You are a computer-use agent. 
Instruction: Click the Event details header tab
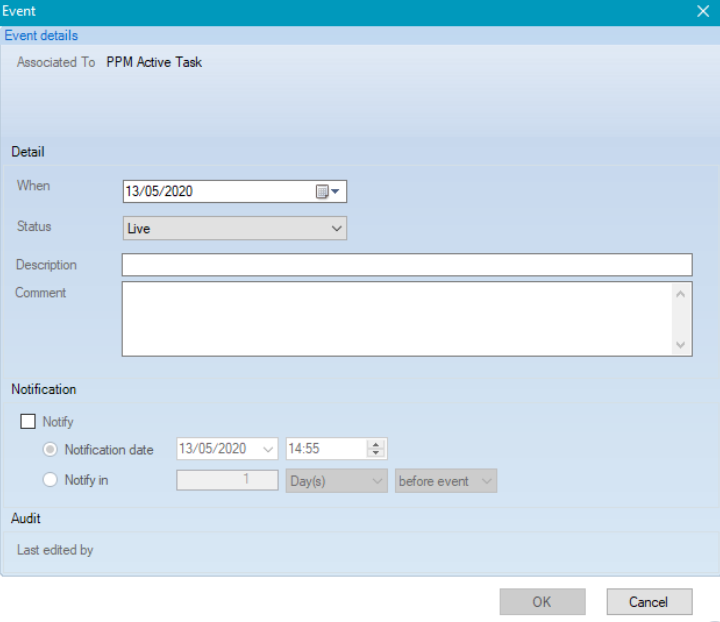(41, 36)
